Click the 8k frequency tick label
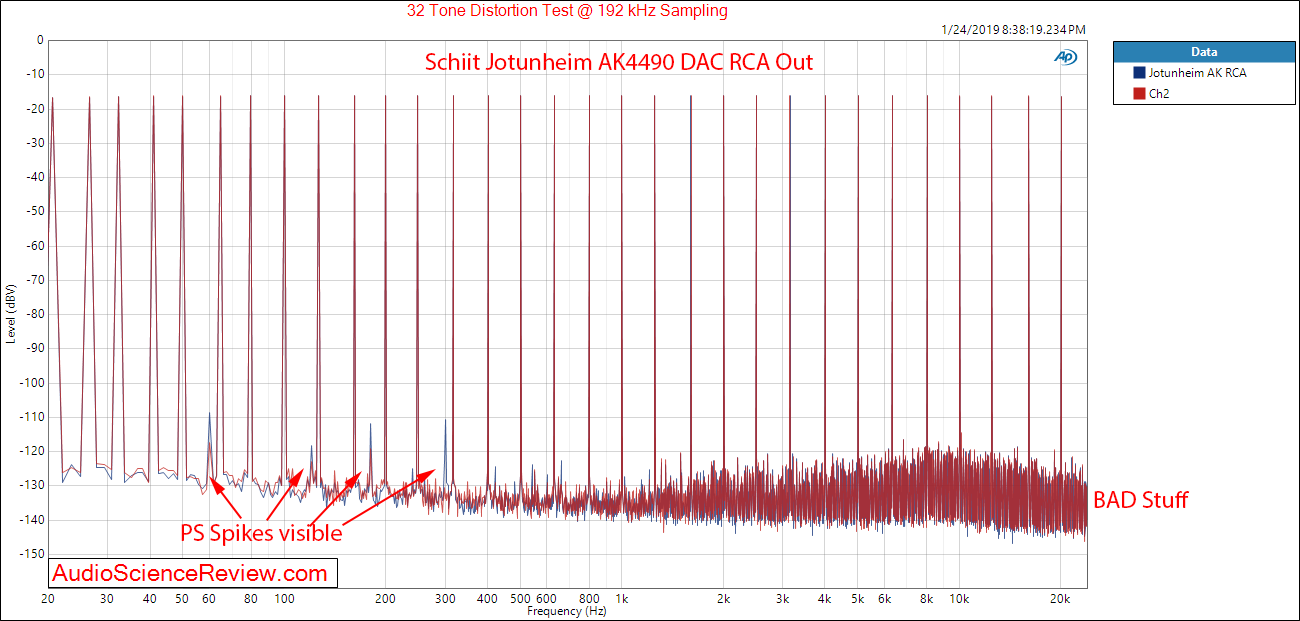 click(926, 598)
